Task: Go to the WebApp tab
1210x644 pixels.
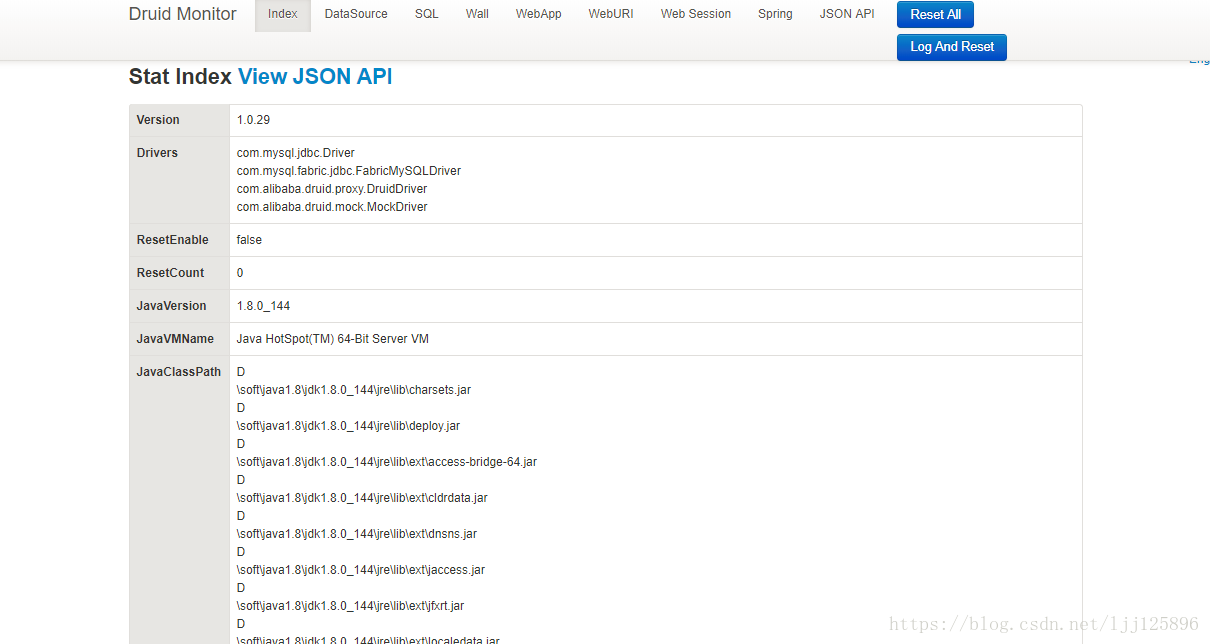Action: tap(539, 14)
